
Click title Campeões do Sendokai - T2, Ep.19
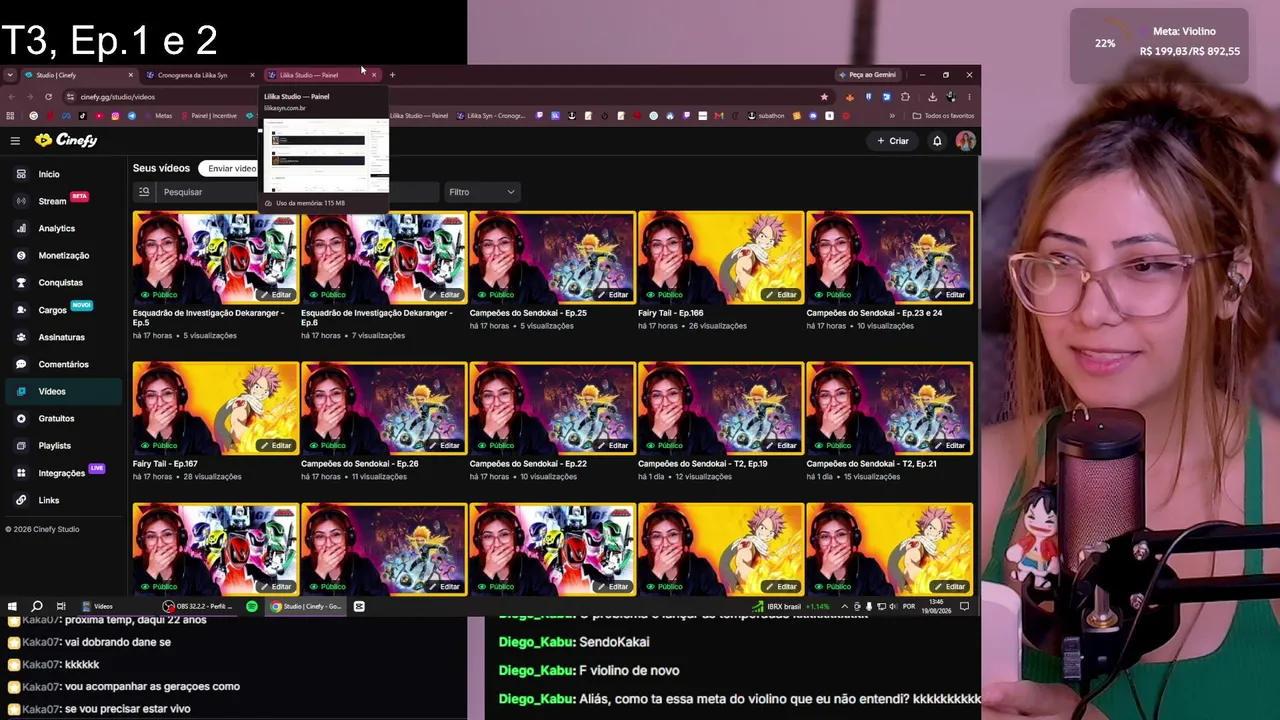tap(703, 464)
